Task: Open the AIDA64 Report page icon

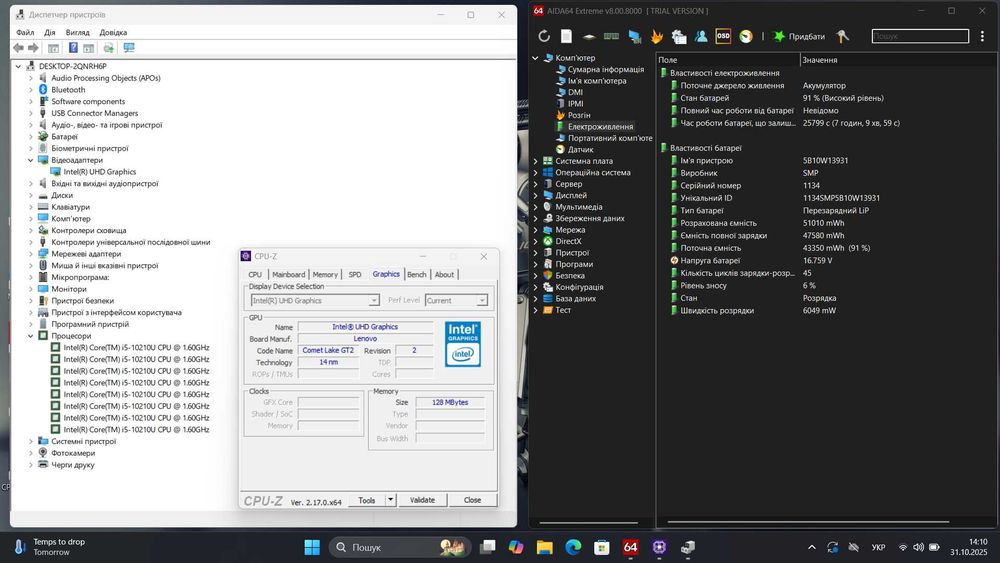Action: tap(566, 36)
